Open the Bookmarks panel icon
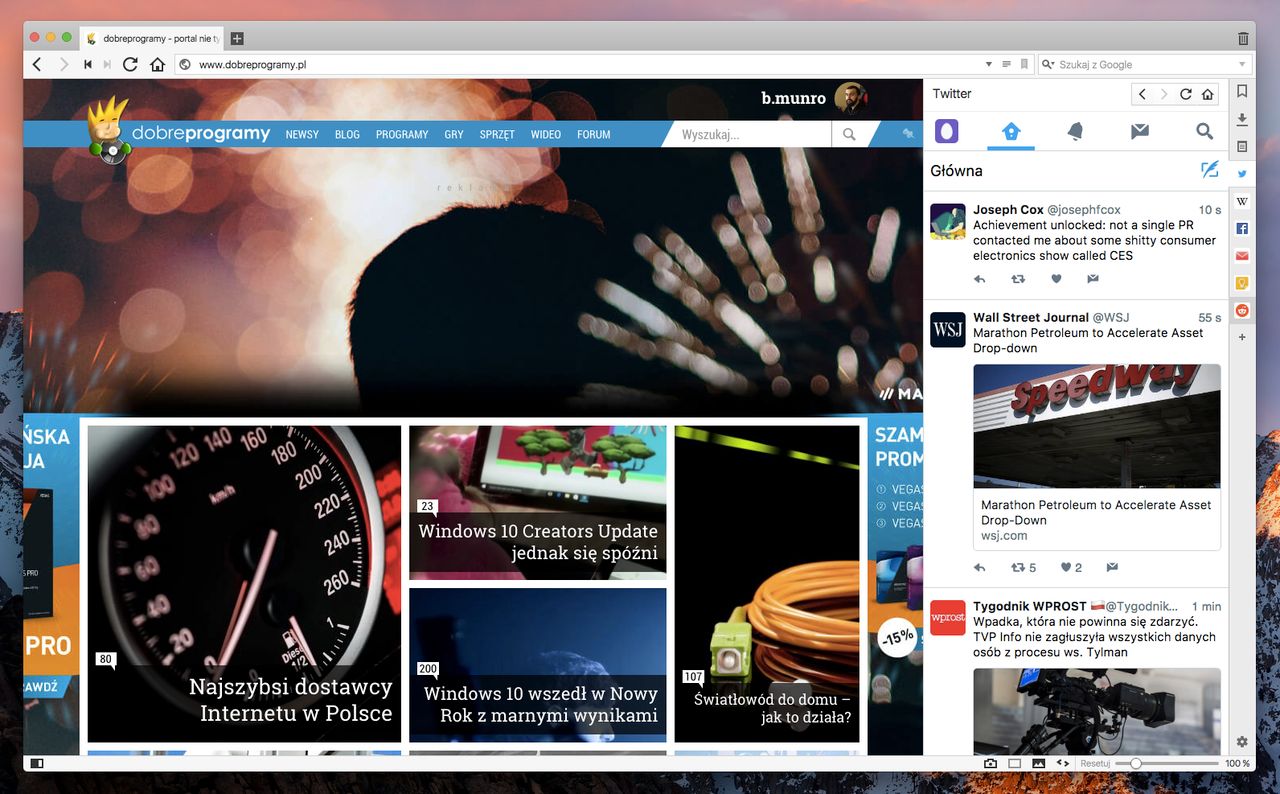The width and height of the screenshot is (1280, 794). [x=1242, y=91]
